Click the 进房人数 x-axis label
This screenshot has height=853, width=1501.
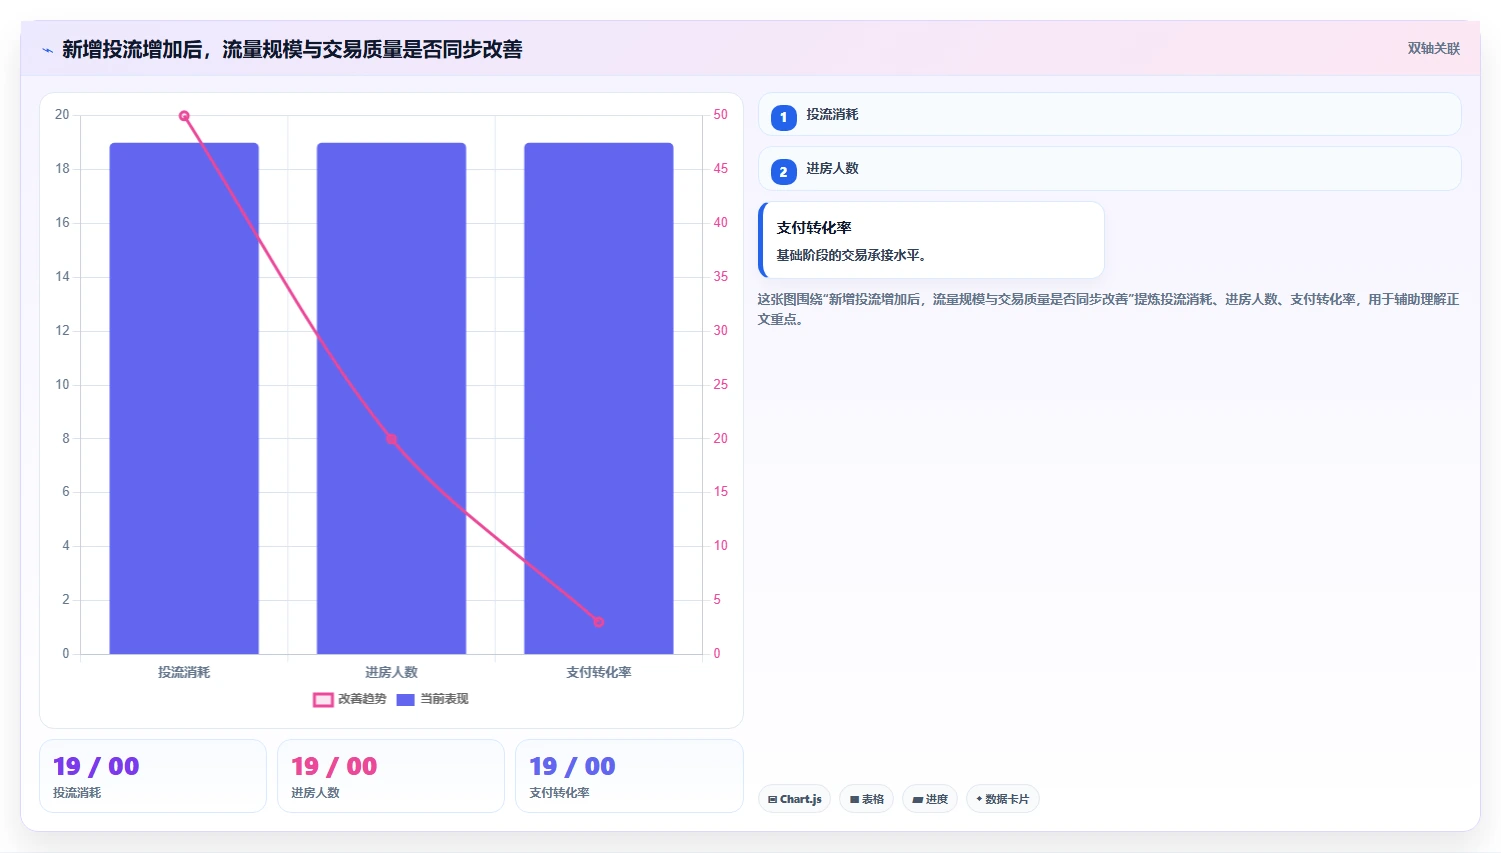[391, 673]
